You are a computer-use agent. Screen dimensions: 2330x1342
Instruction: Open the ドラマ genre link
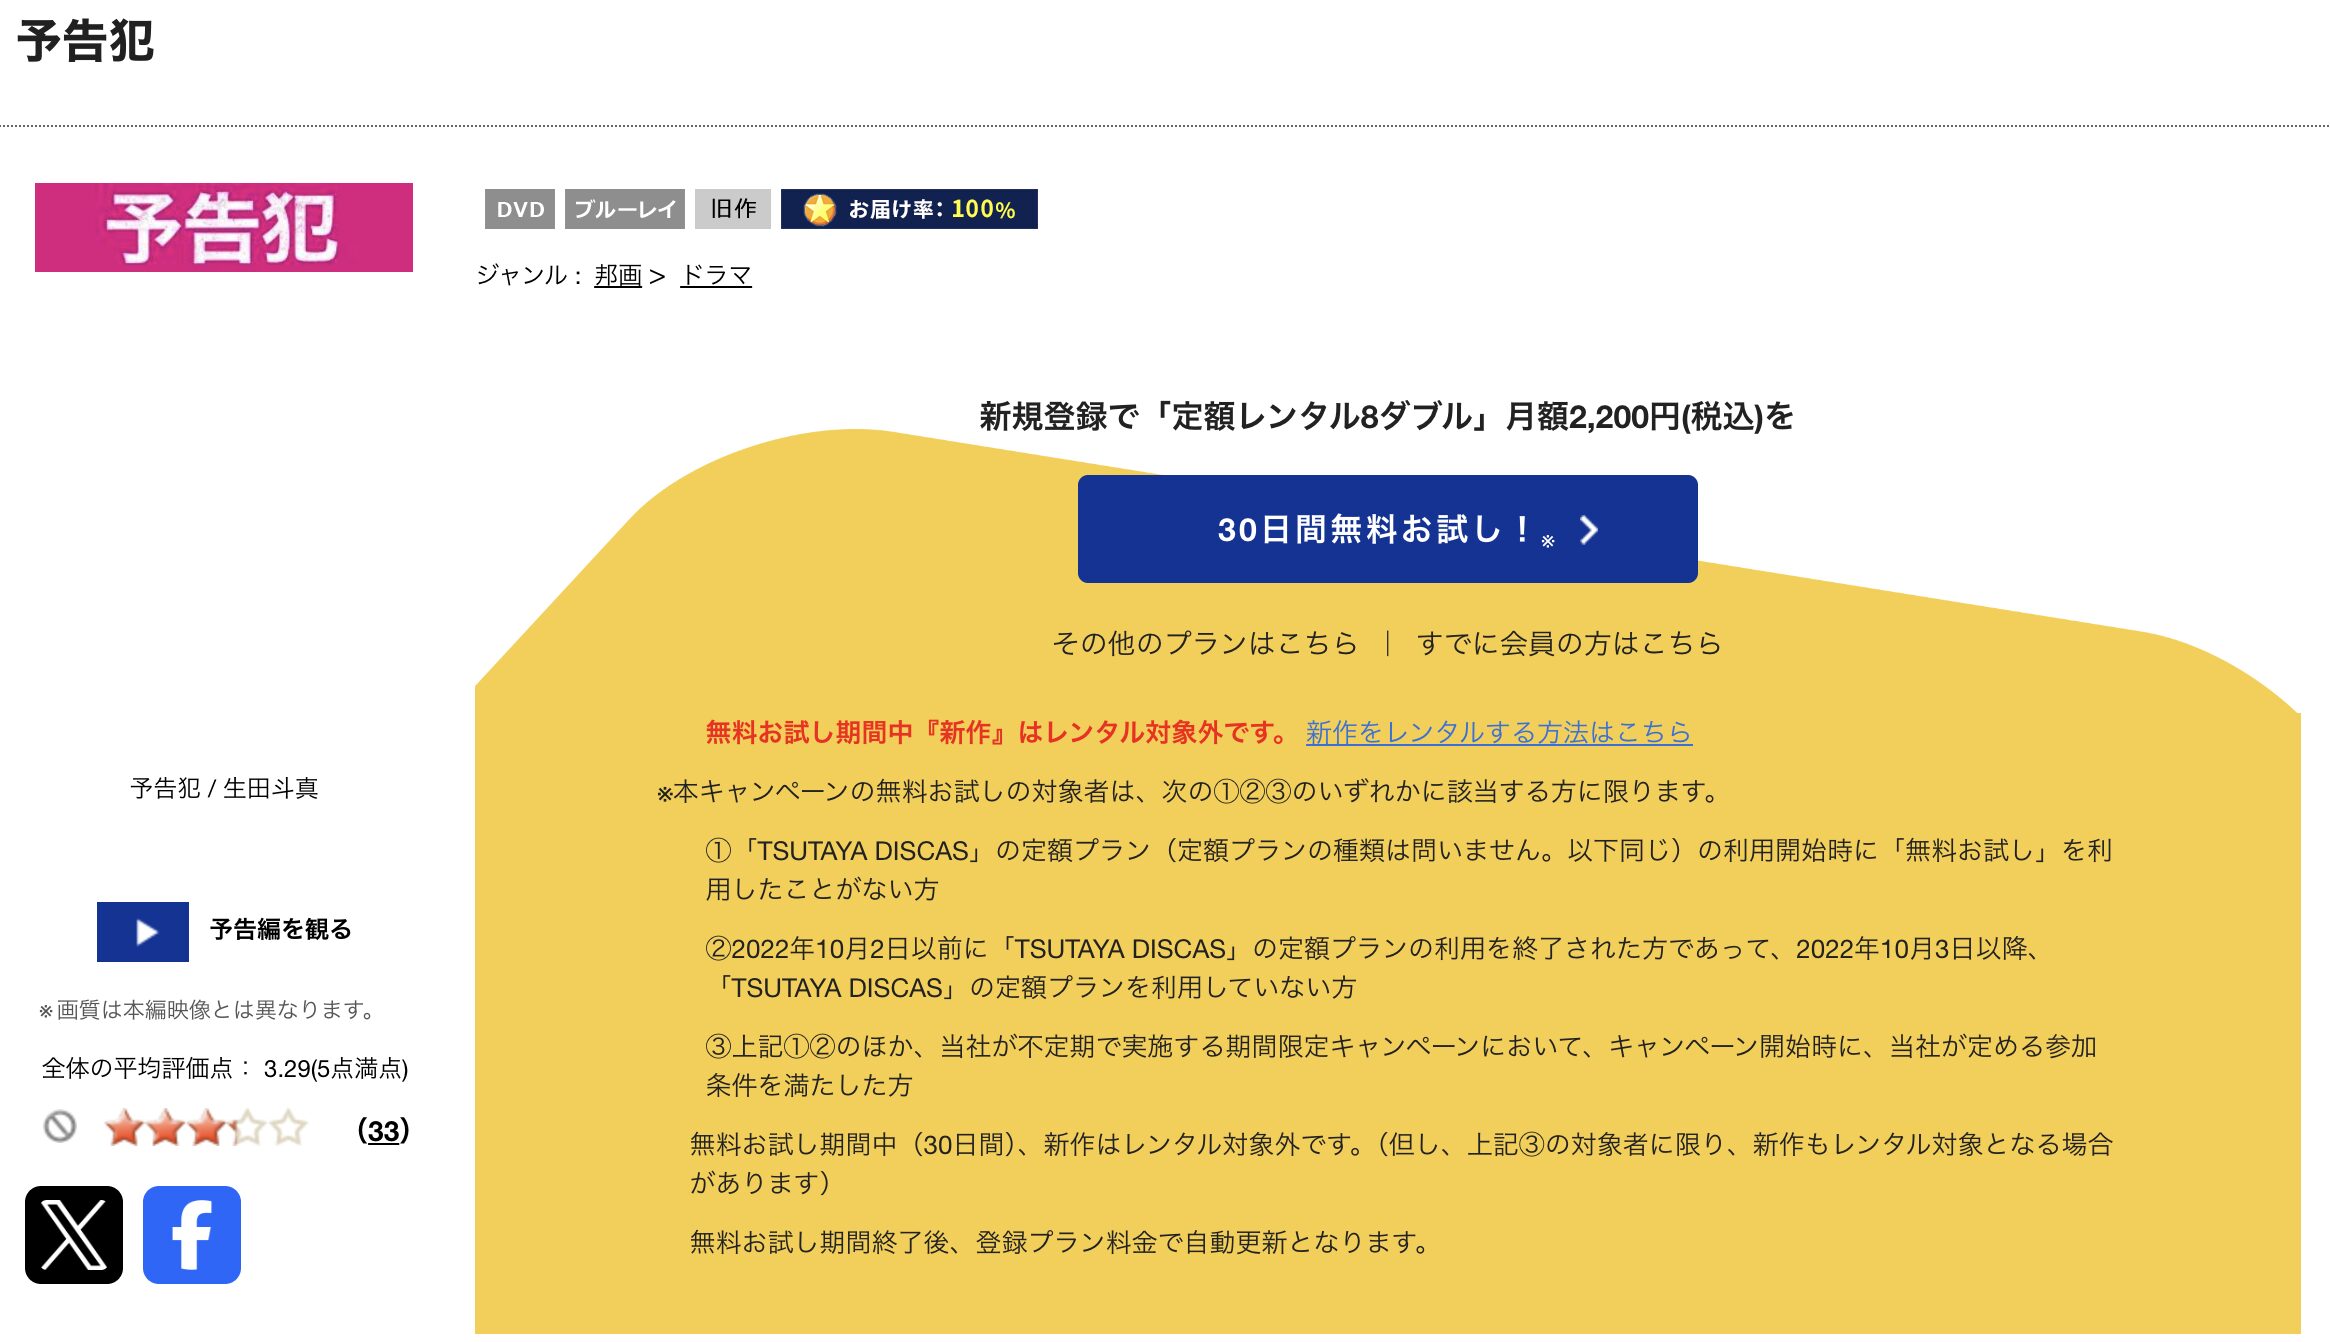716,275
